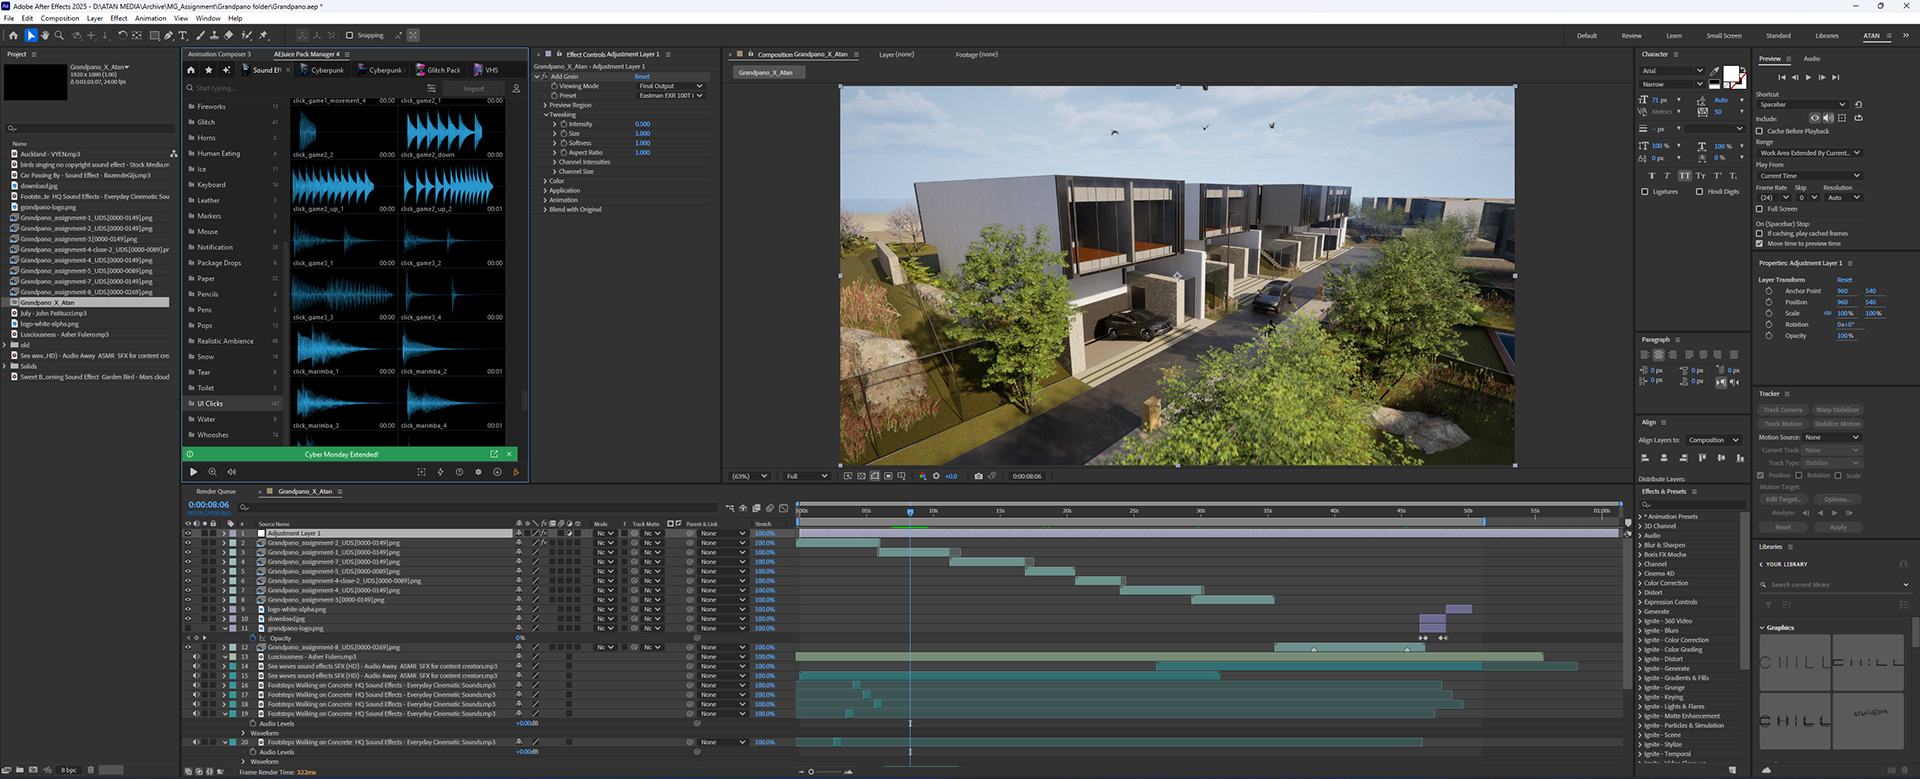Select the Zoom magnifier tool in toolbar
The width and height of the screenshot is (1920, 779).
click(x=59, y=35)
